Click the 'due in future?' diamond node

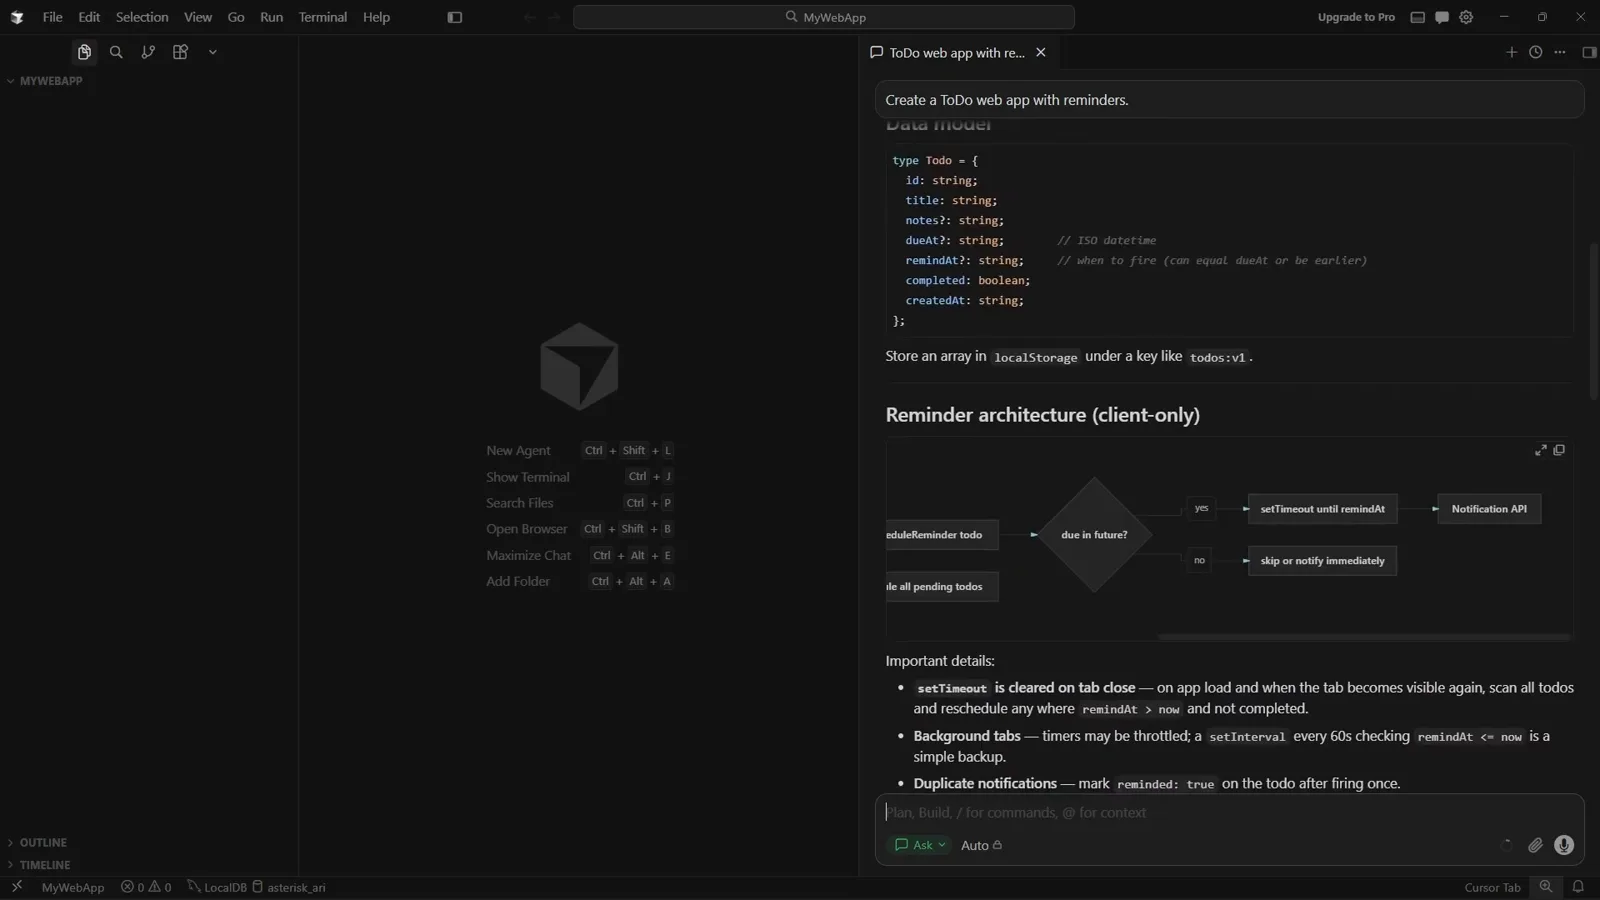coord(1094,535)
